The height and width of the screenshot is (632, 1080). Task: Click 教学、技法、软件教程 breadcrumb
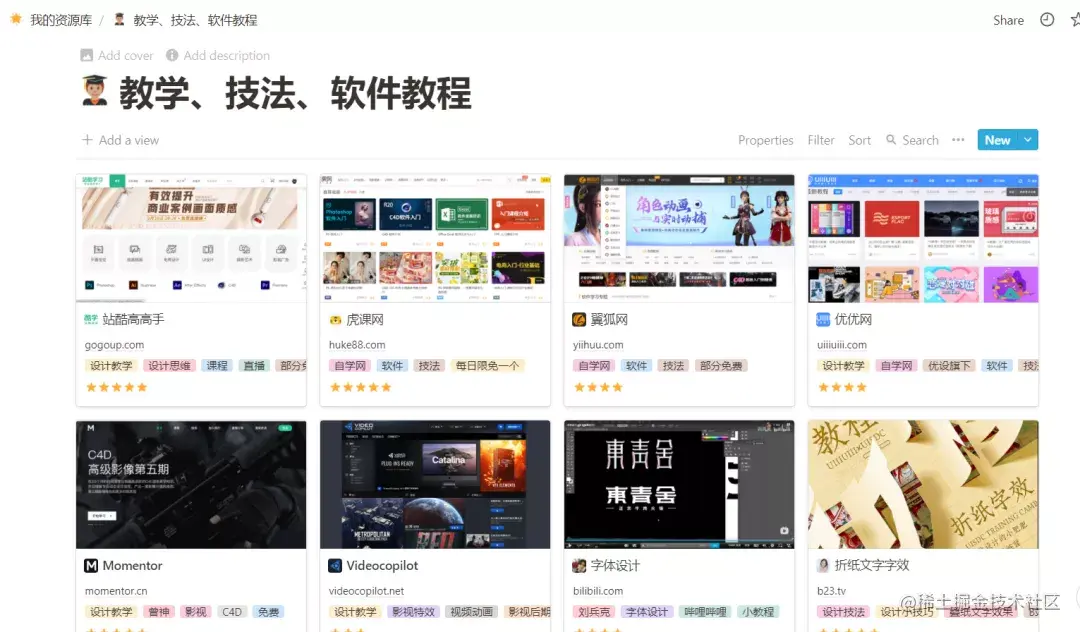point(195,20)
